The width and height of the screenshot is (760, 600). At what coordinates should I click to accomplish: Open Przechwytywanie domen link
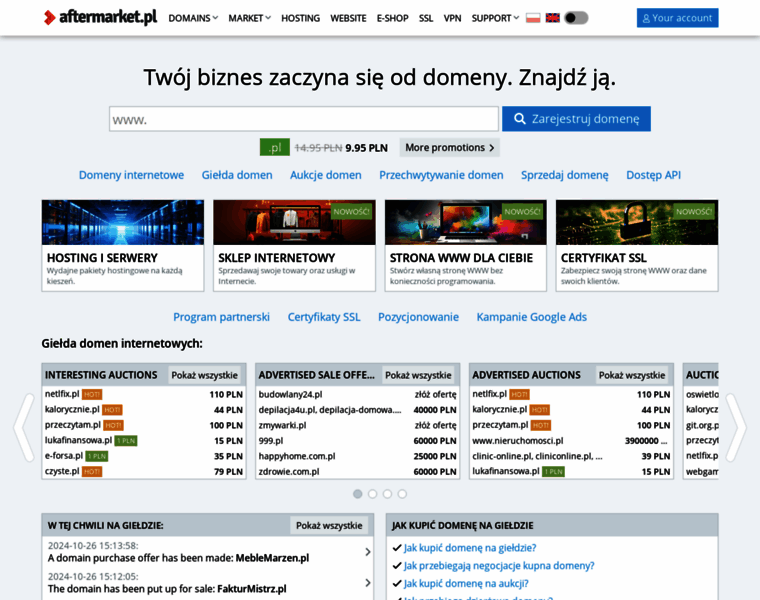click(441, 175)
